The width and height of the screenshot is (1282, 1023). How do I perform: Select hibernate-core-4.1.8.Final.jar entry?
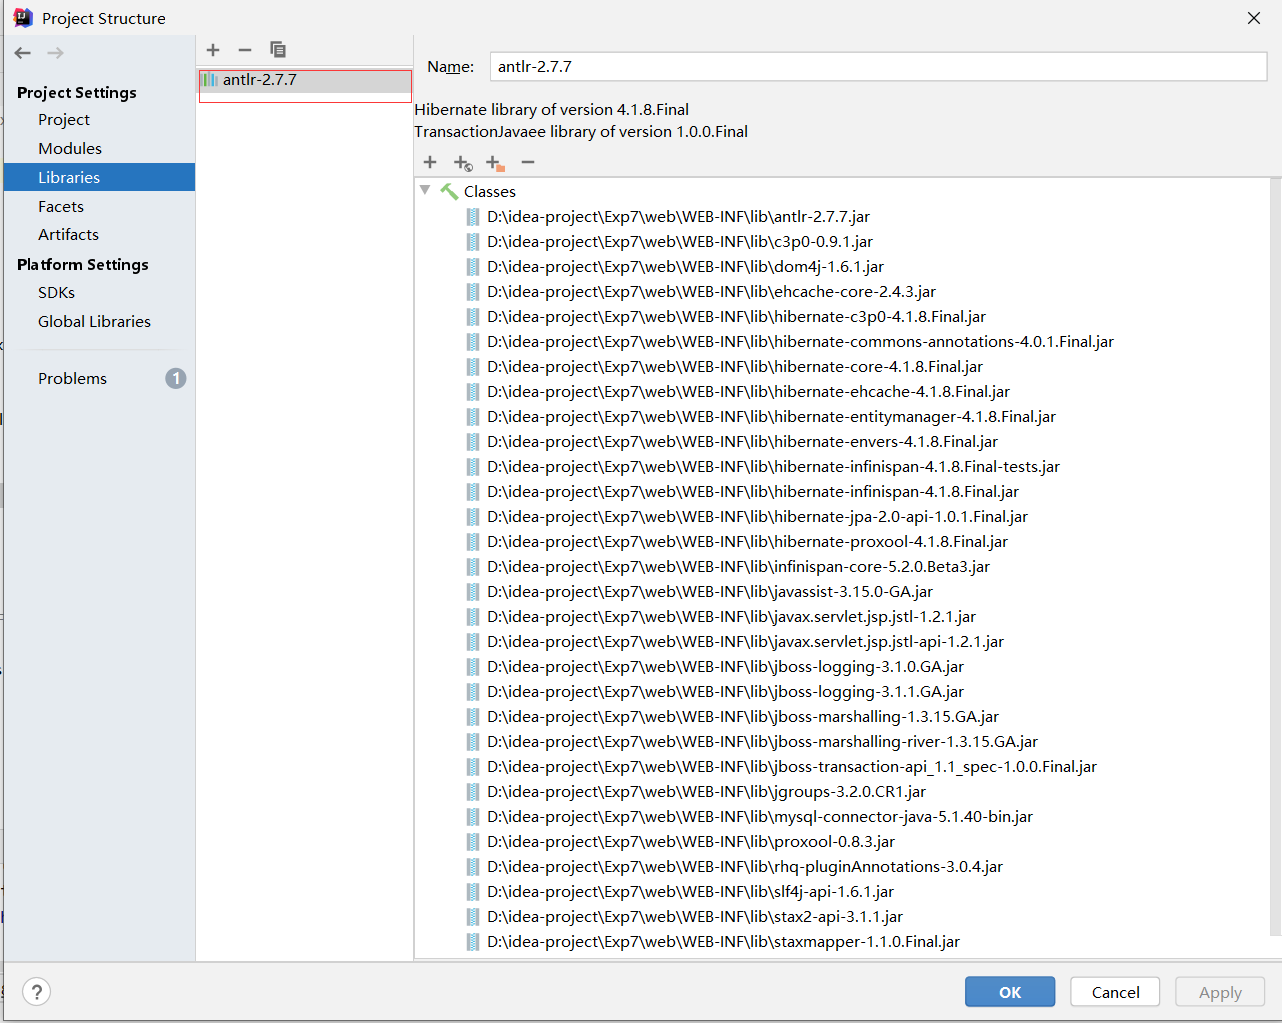pos(735,367)
